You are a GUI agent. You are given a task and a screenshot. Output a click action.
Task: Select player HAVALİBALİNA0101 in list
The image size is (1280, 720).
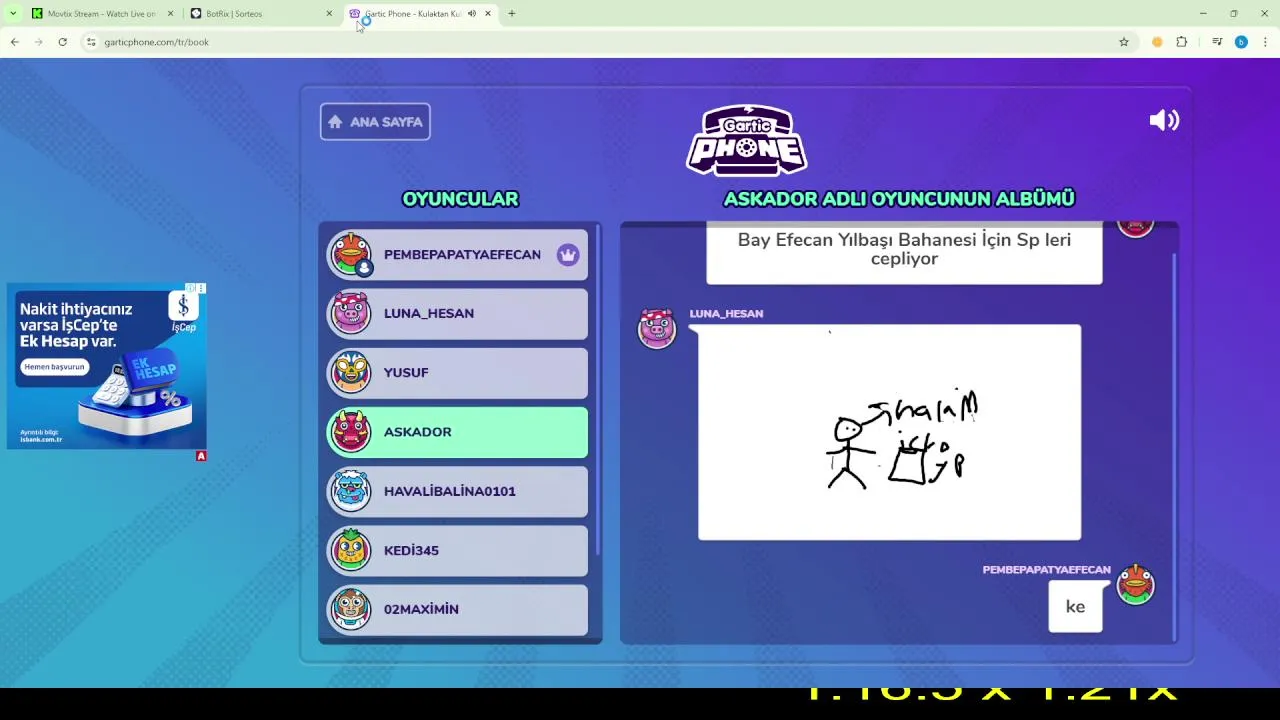point(458,491)
